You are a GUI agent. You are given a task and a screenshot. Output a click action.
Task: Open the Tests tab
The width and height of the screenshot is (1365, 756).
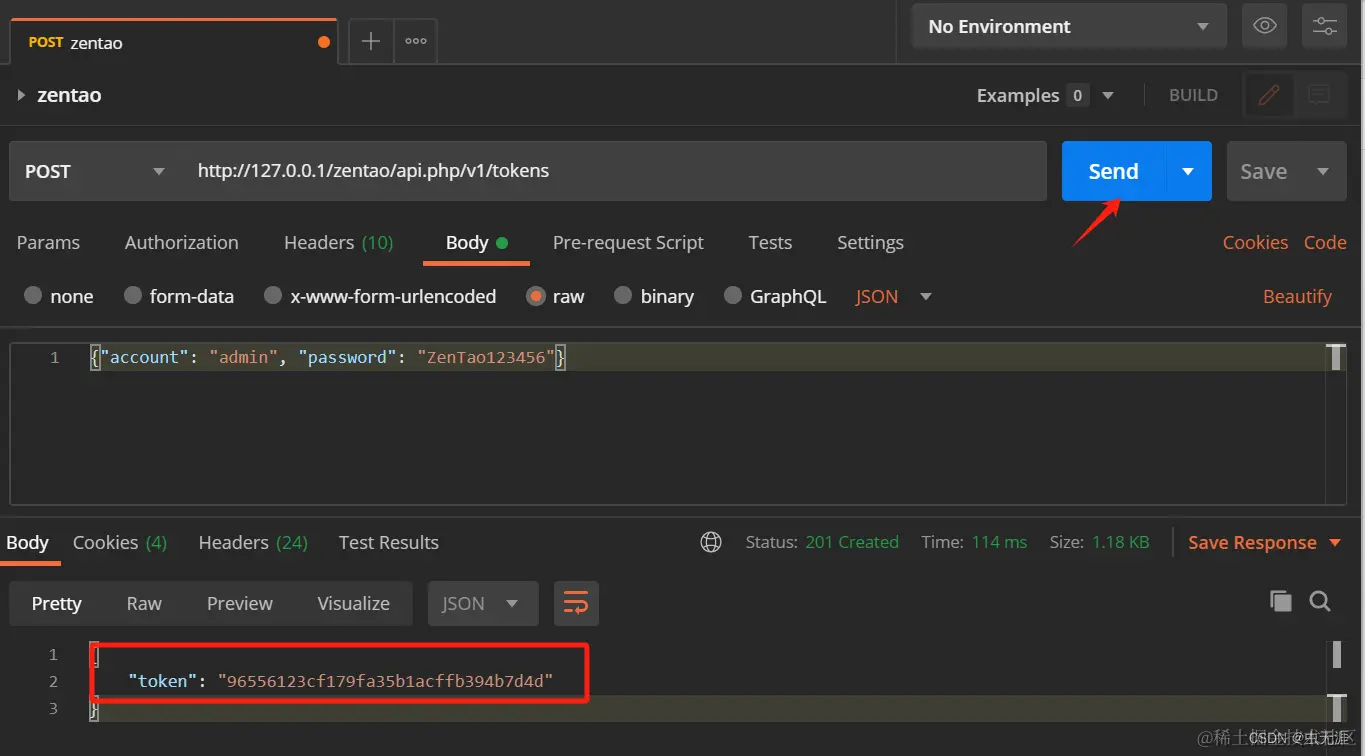770,242
